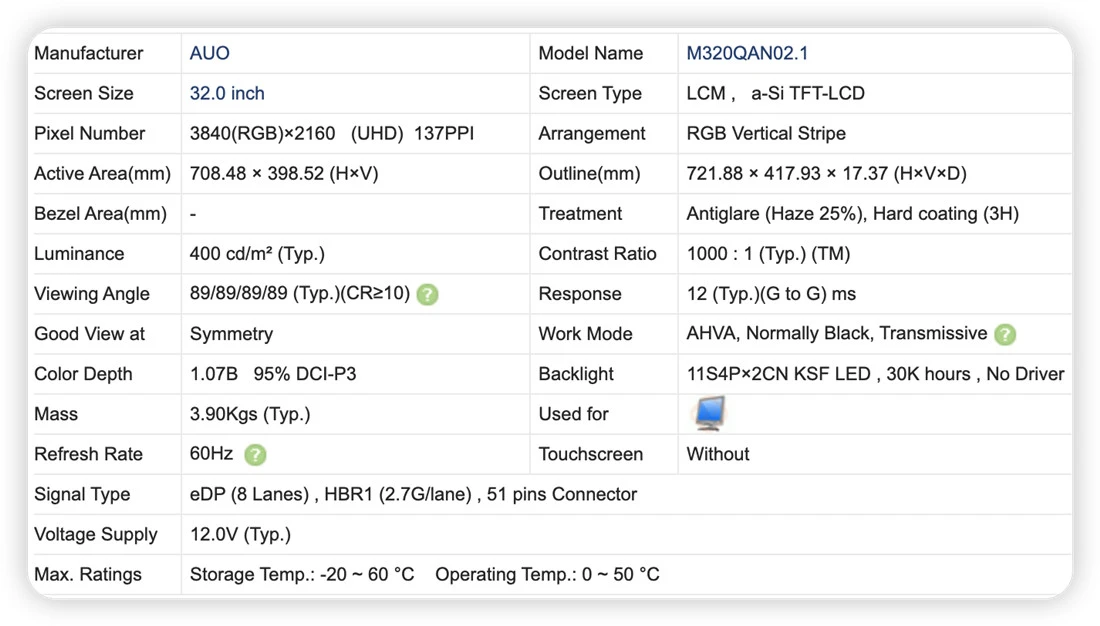Select the Signal Type eDP value text
The image size is (1100, 626).
(x=413, y=494)
